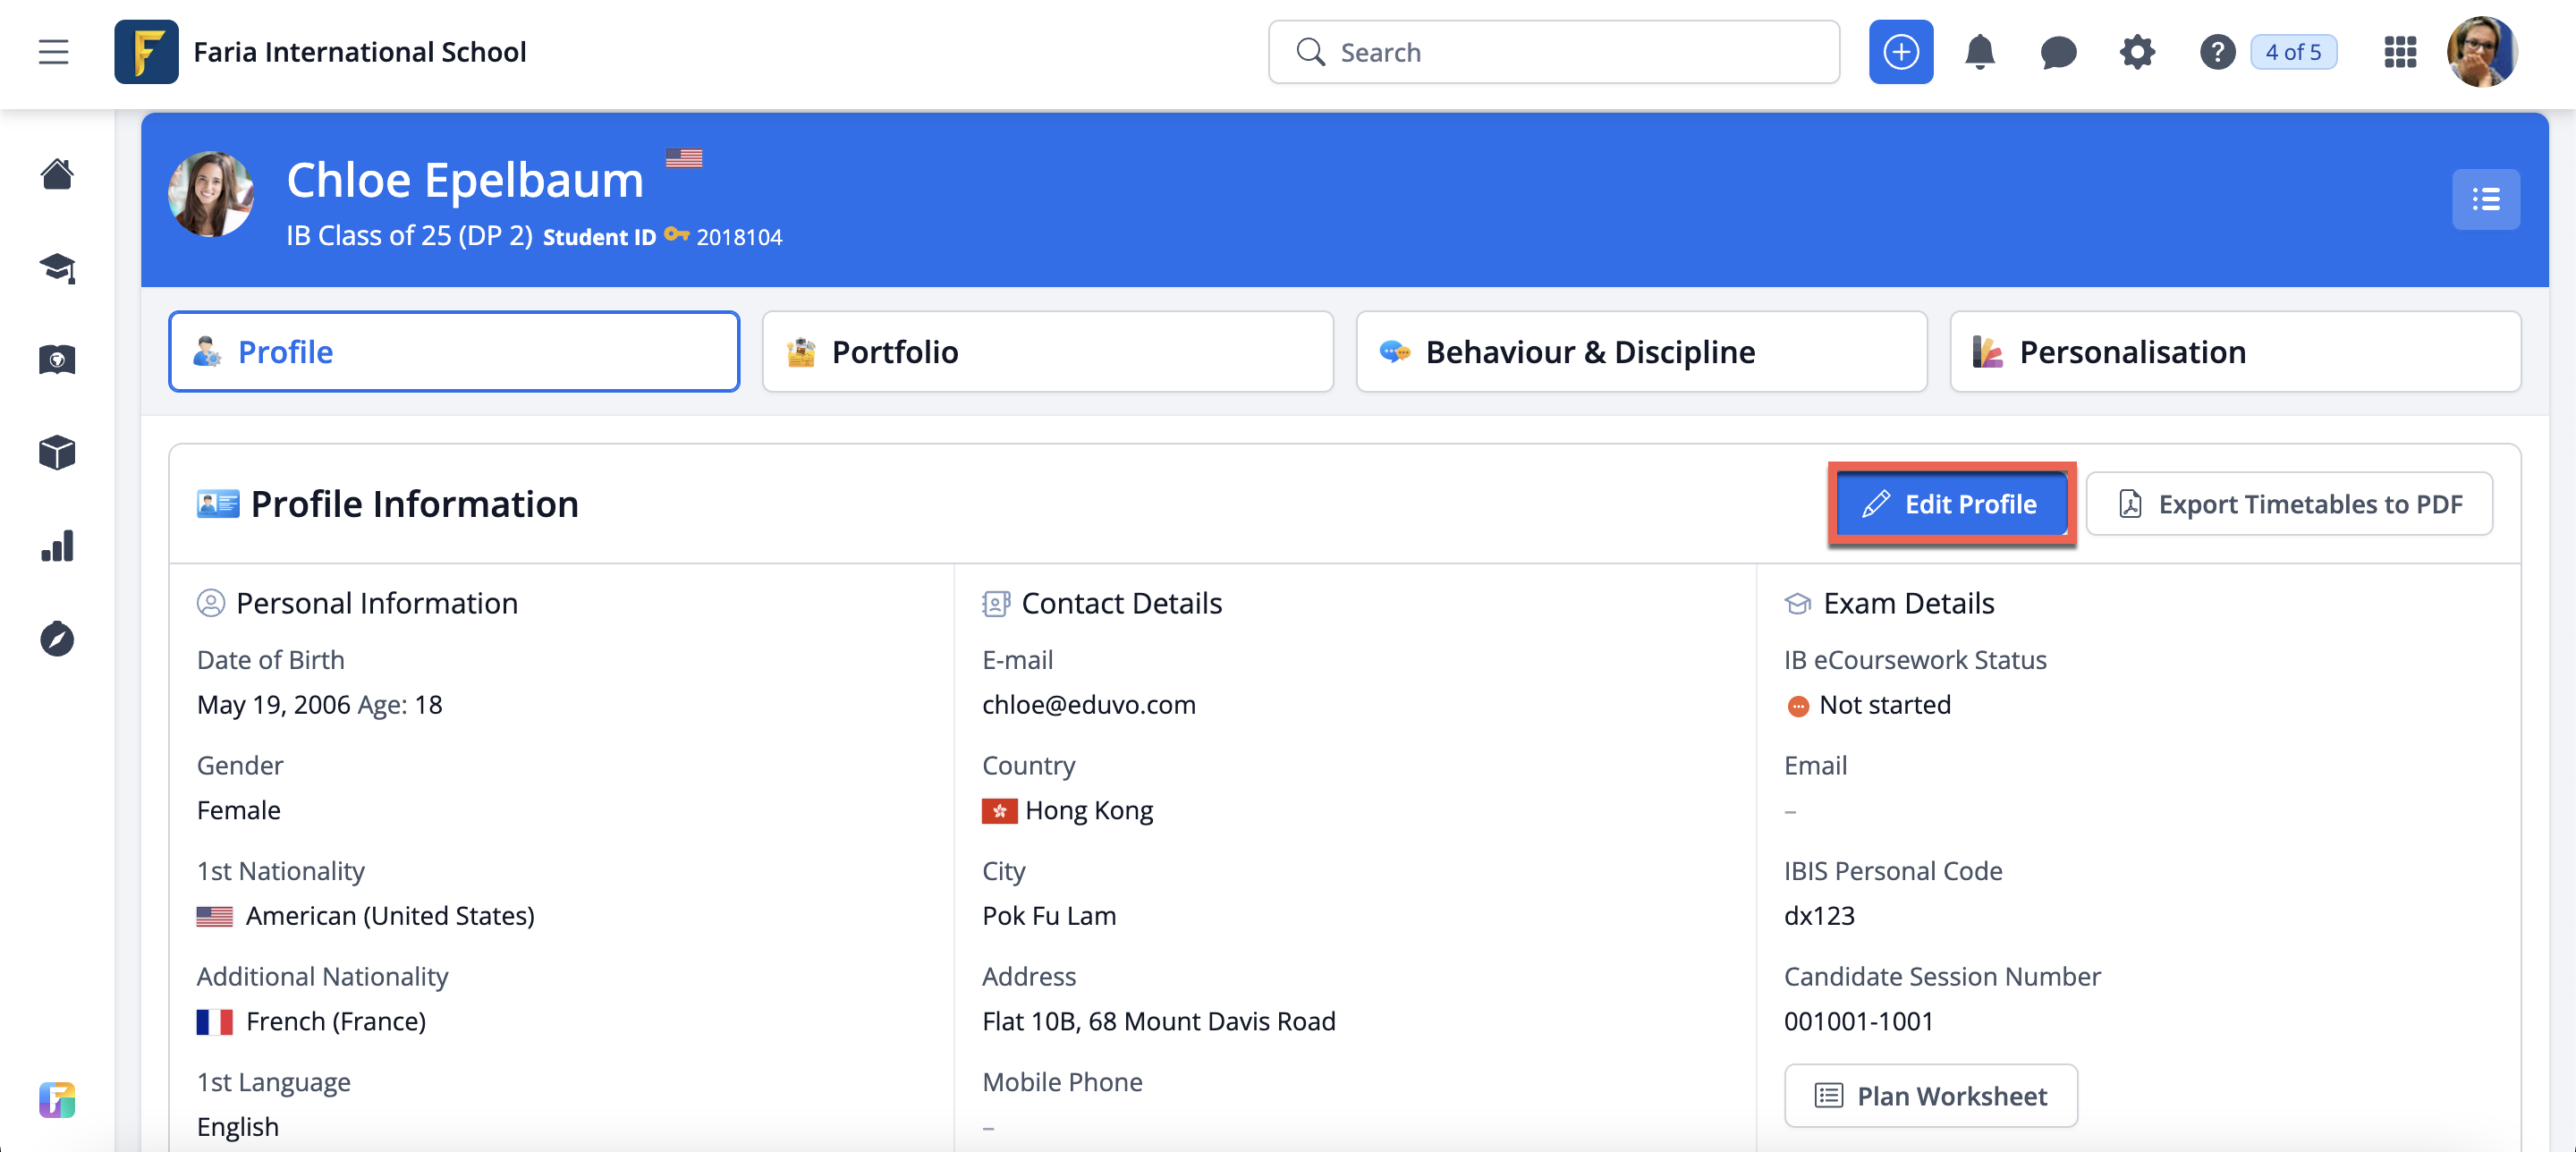
Task: Open the hamburger navigation menu
Action: (x=54, y=52)
